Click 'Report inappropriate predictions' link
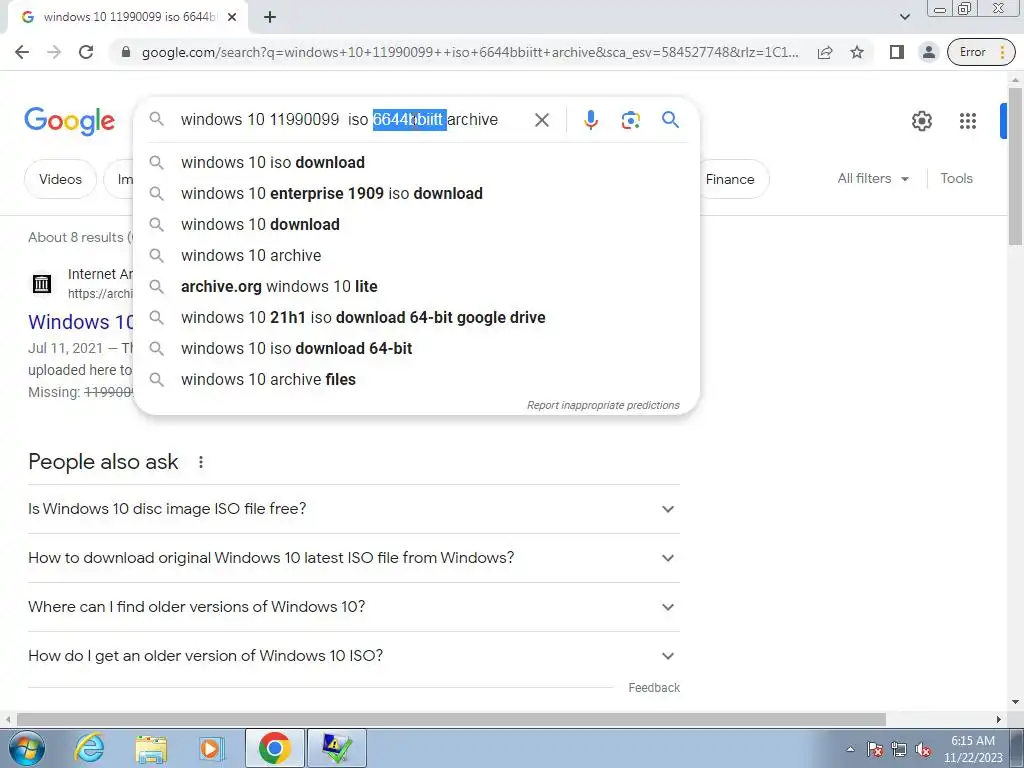Screen dimensions: 1024x768 603,406
